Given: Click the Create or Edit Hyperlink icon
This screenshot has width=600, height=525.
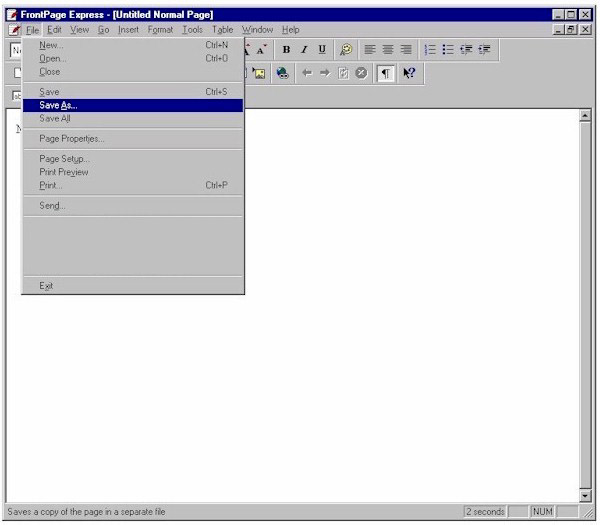Looking at the screenshot, I should [282, 73].
